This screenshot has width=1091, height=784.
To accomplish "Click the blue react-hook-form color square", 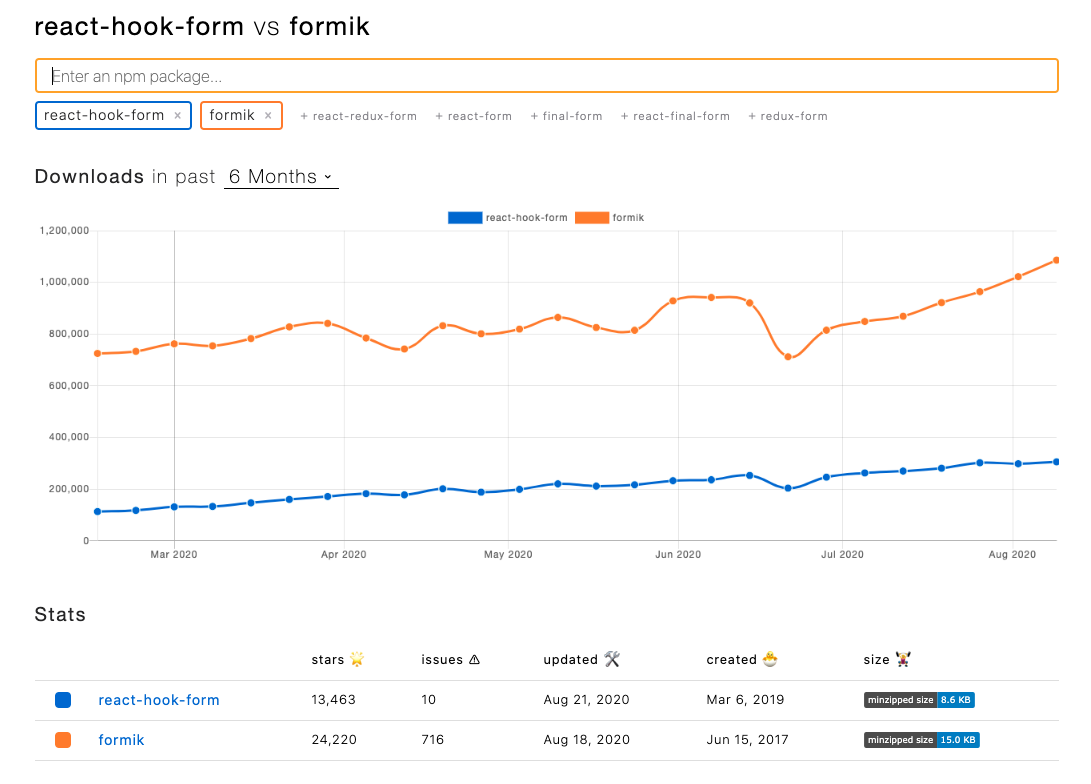I will (x=63, y=700).
